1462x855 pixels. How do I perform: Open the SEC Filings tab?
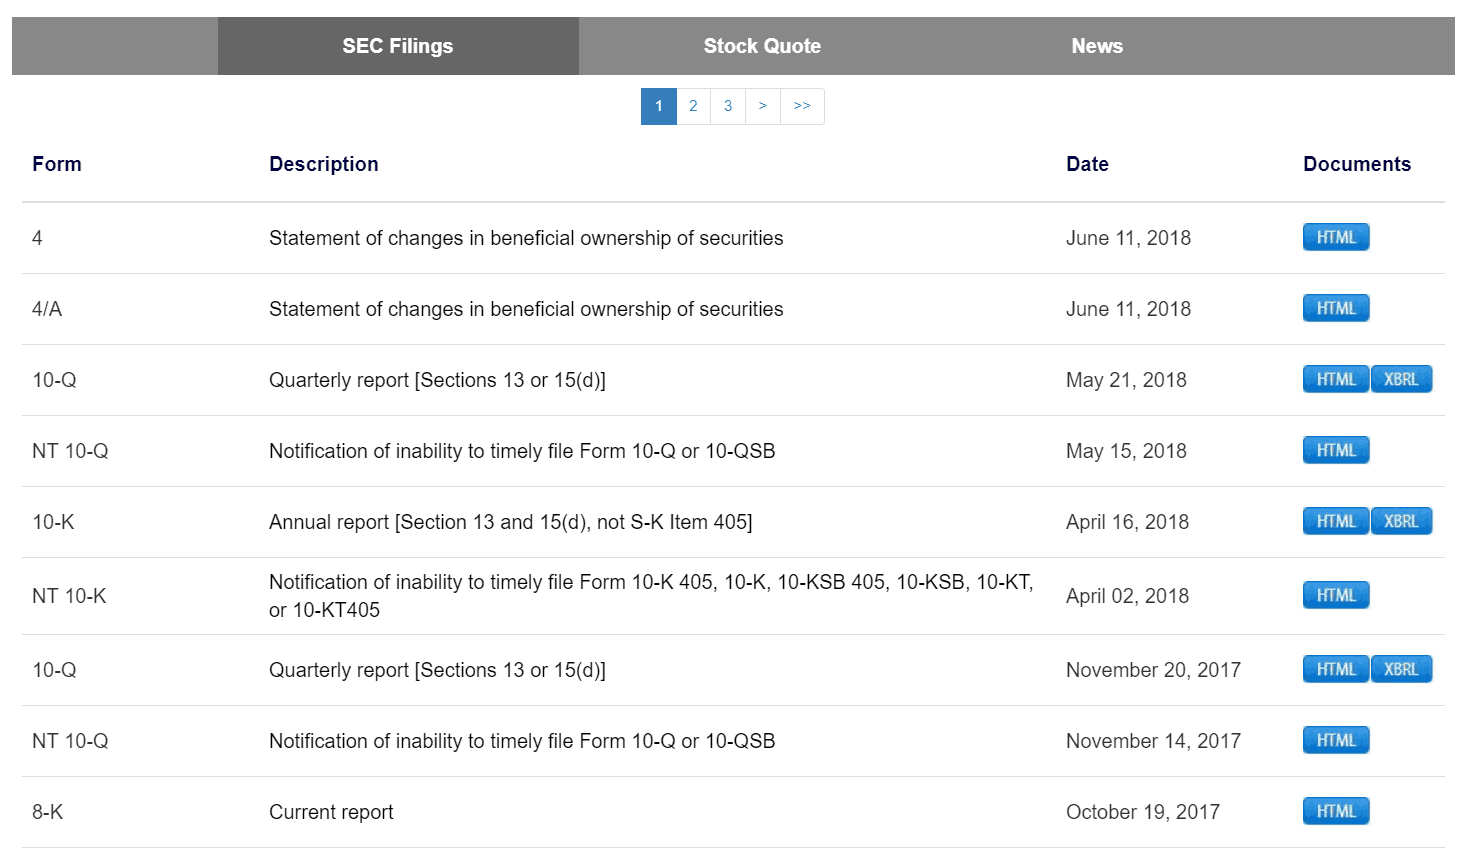[397, 46]
